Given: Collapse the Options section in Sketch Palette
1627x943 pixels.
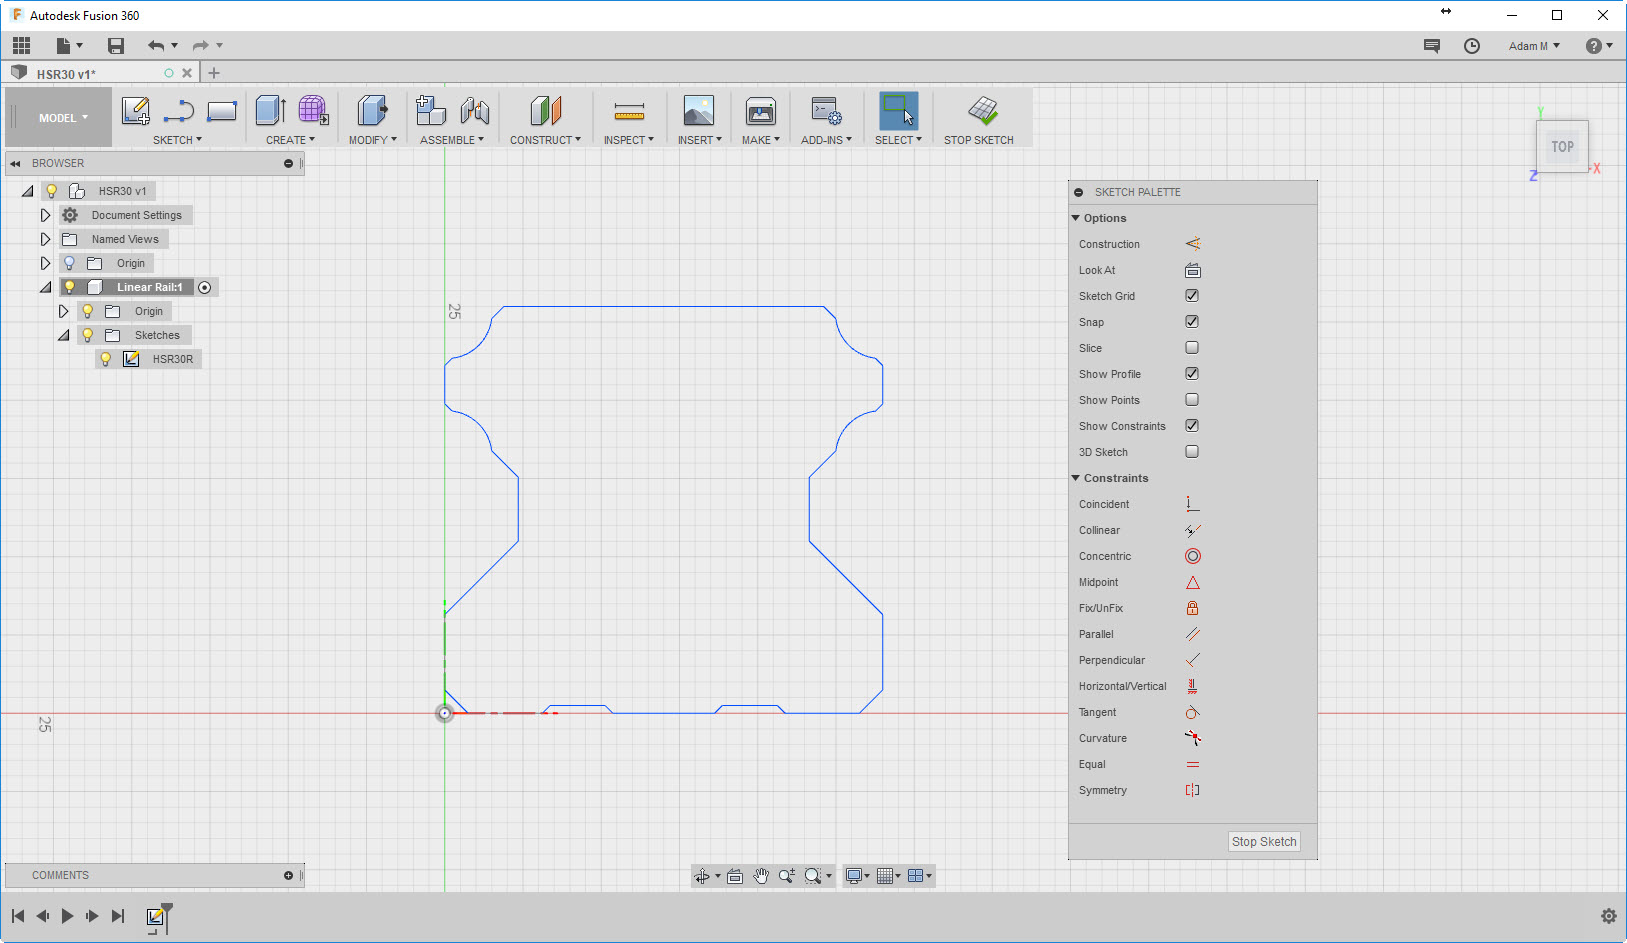Looking at the screenshot, I should tap(1076, 218).
